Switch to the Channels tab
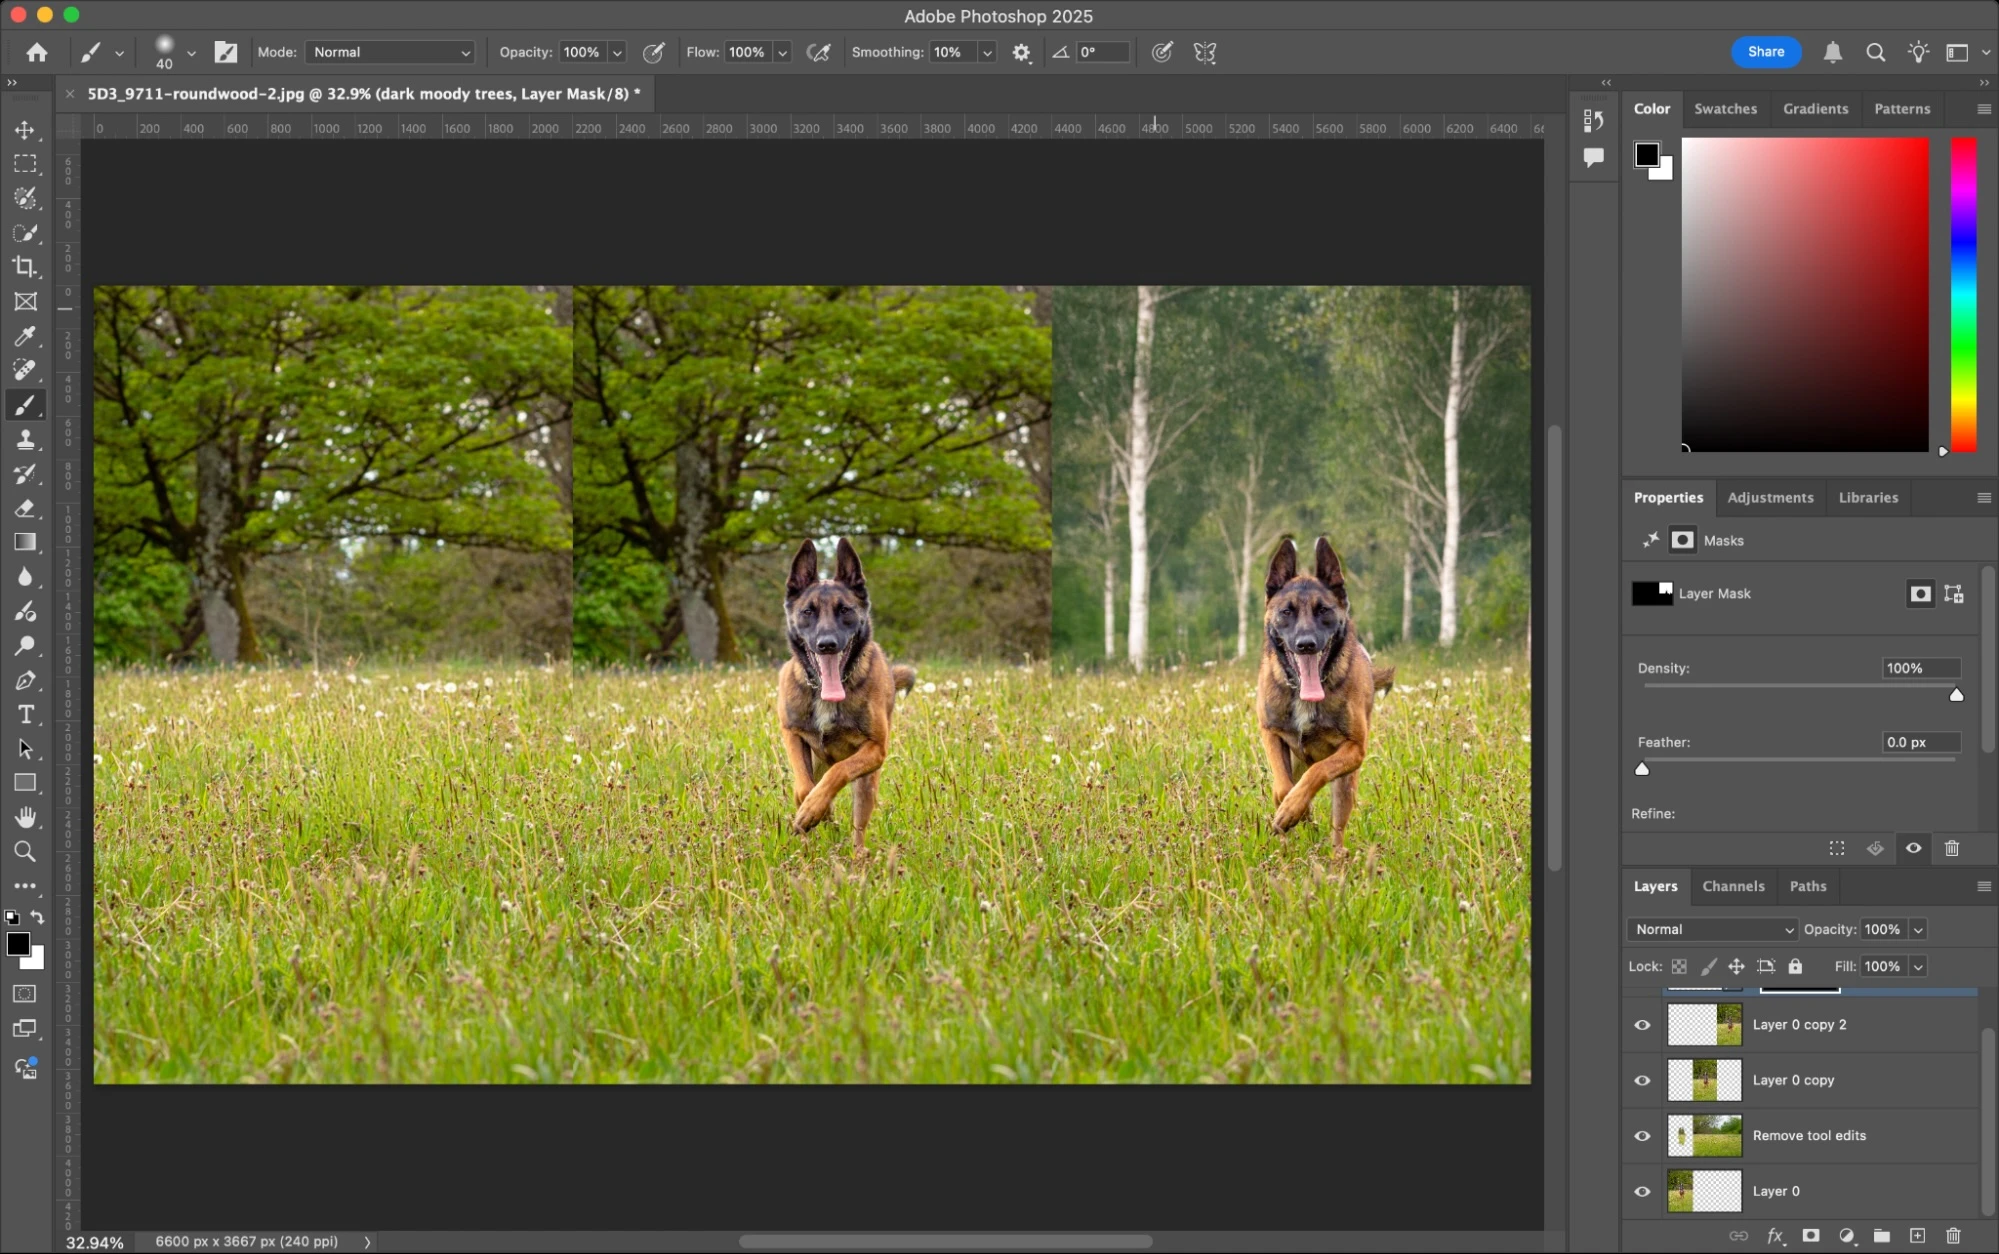Screen dimensions: 1999x1254 (x=1733, y=886)
